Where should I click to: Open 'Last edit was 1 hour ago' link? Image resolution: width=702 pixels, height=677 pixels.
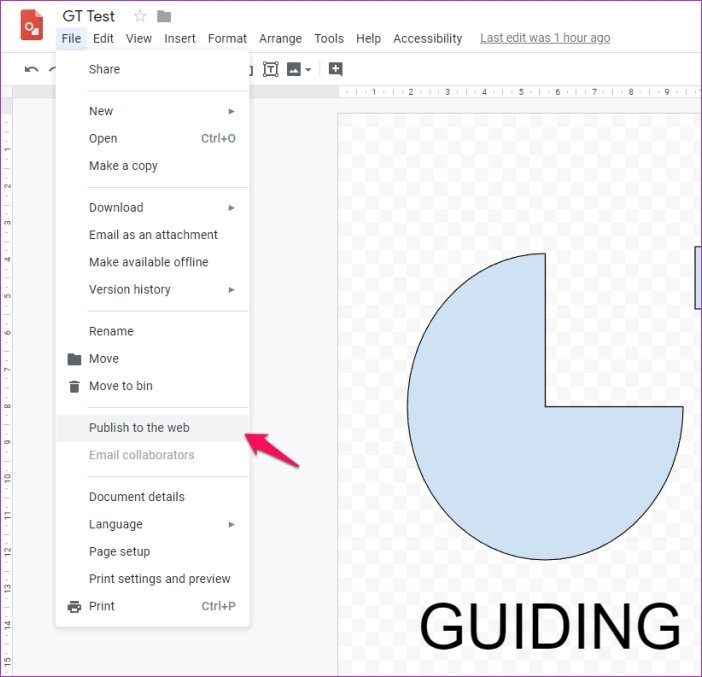pyautogui.click(x=545, y=38)
